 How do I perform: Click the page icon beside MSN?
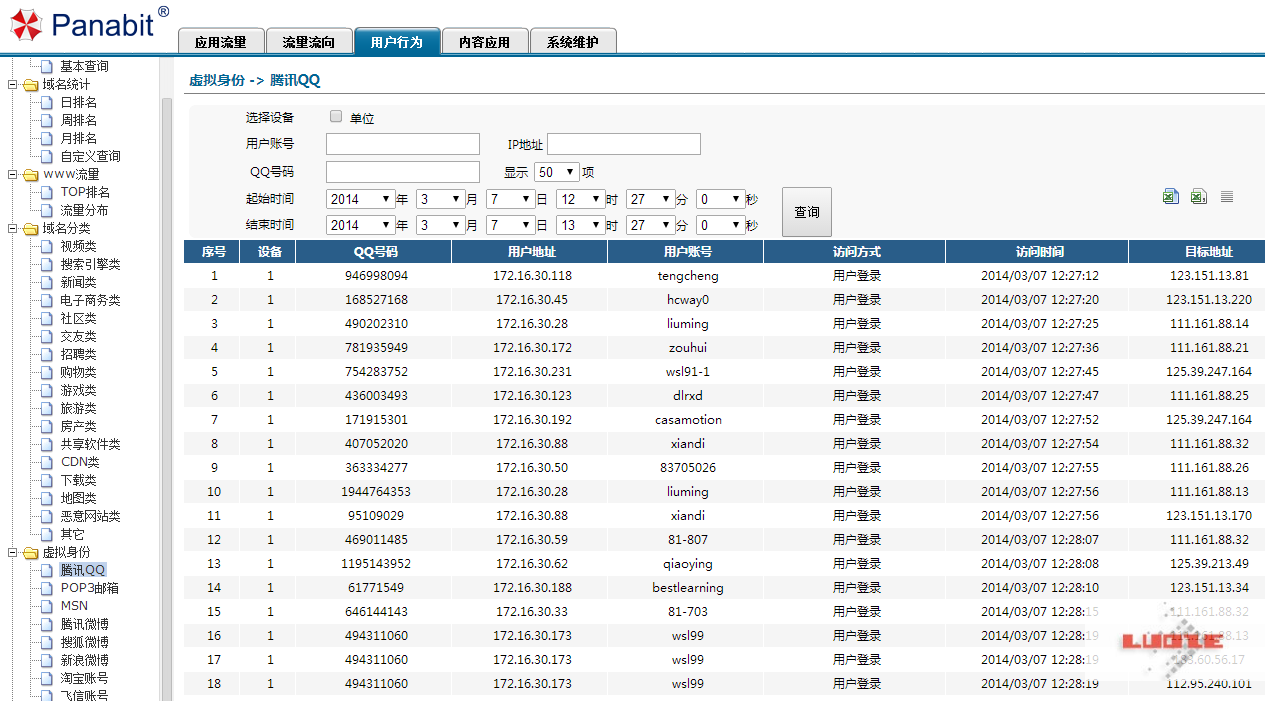click(x=46, y=606)
